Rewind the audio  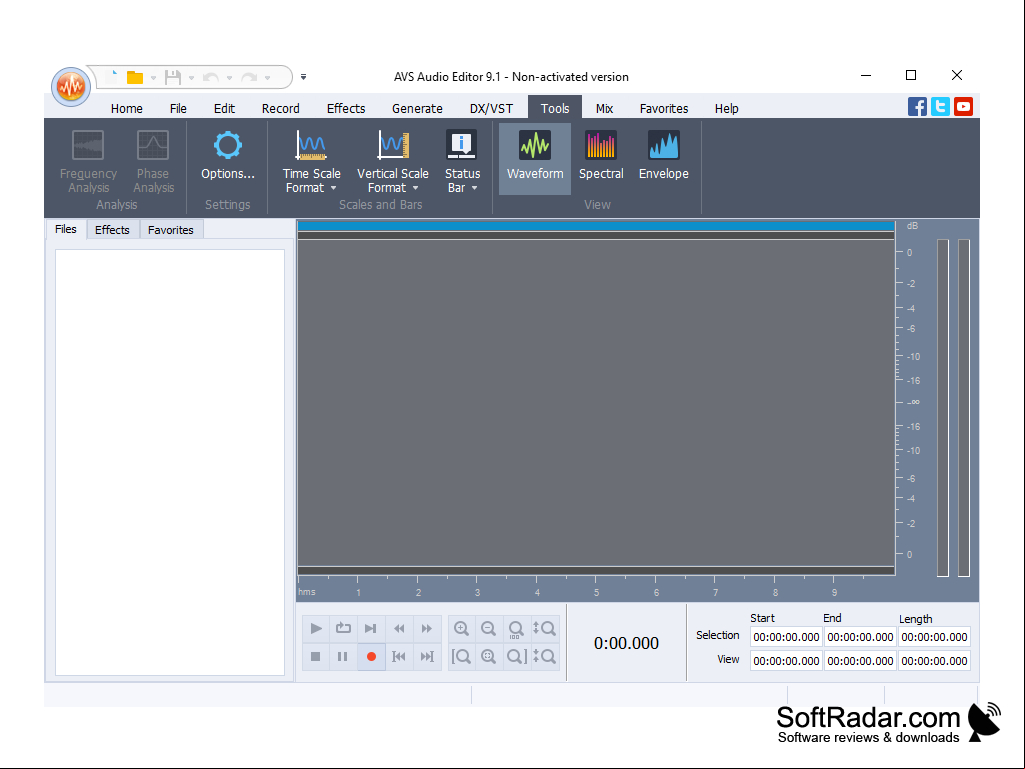click(399, 628)
